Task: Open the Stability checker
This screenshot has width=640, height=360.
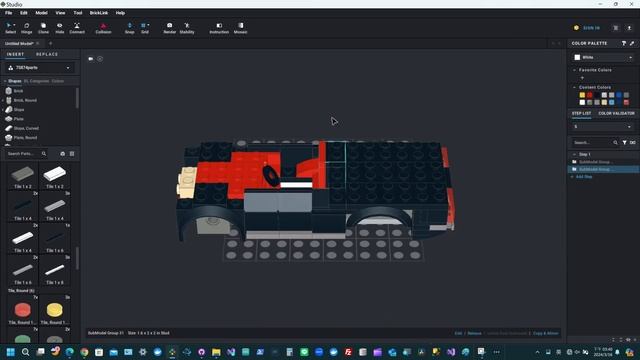Action: click(187, 28)
